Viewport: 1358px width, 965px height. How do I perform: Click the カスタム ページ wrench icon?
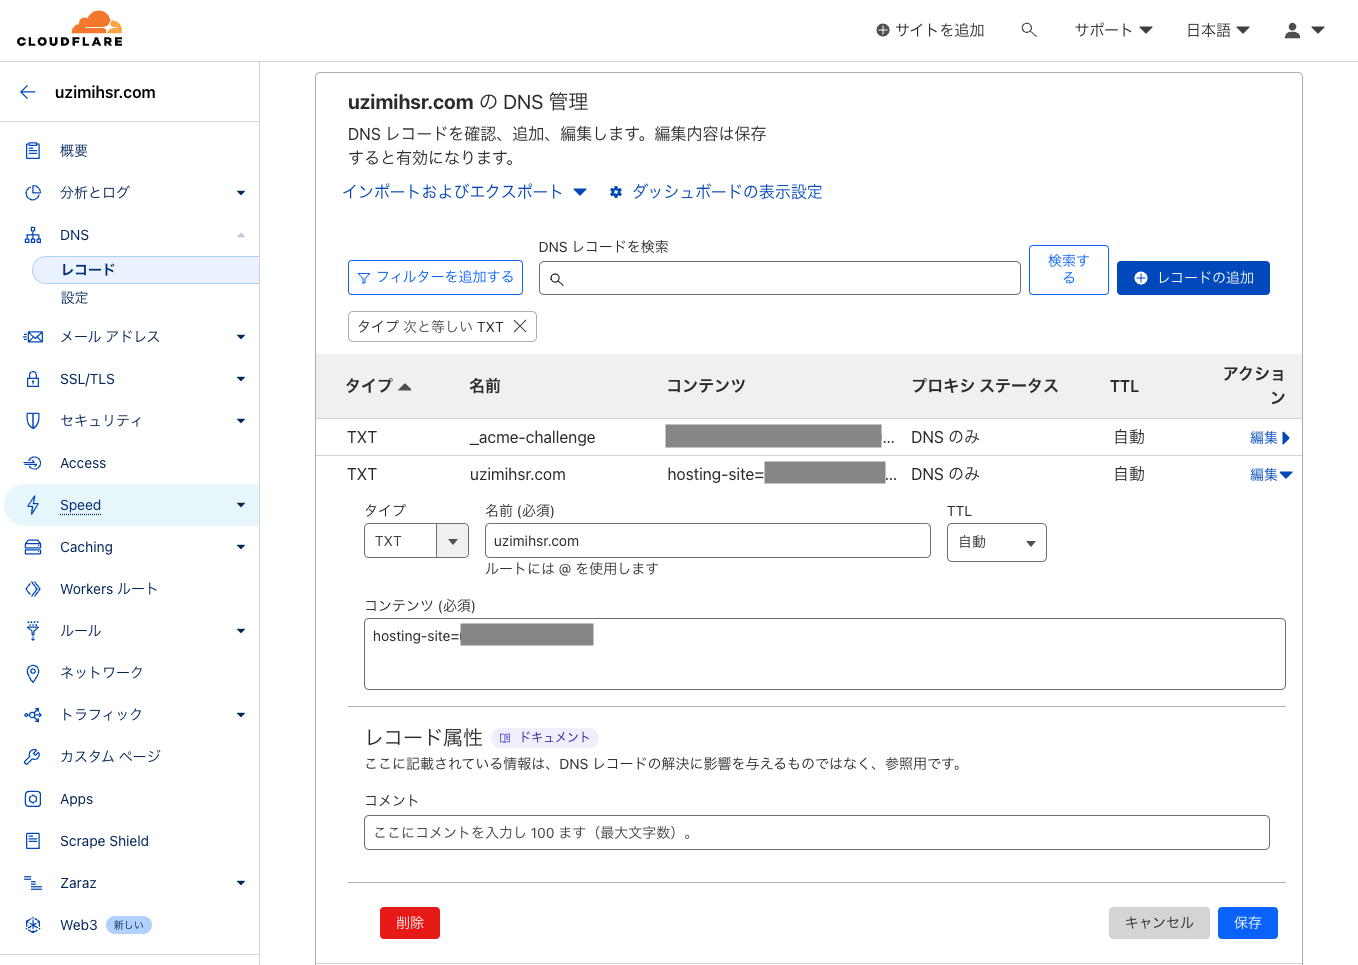point(33,757)
